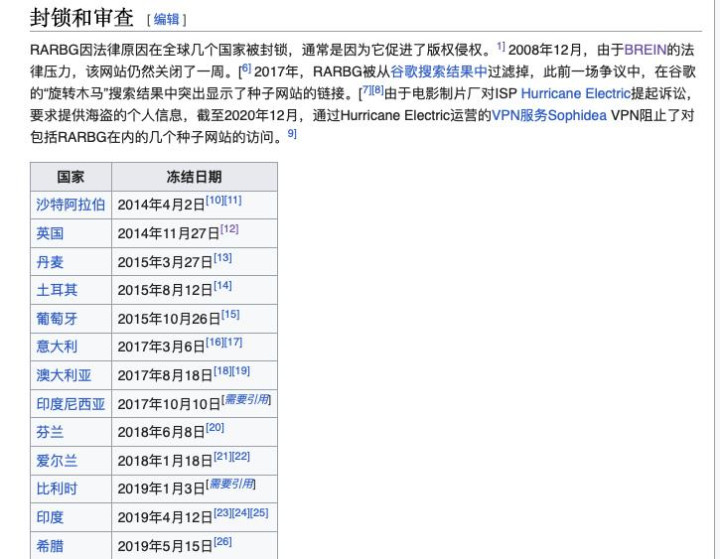Select the date 2017年8月18日
Screen dimensions: 720x559
165,375
